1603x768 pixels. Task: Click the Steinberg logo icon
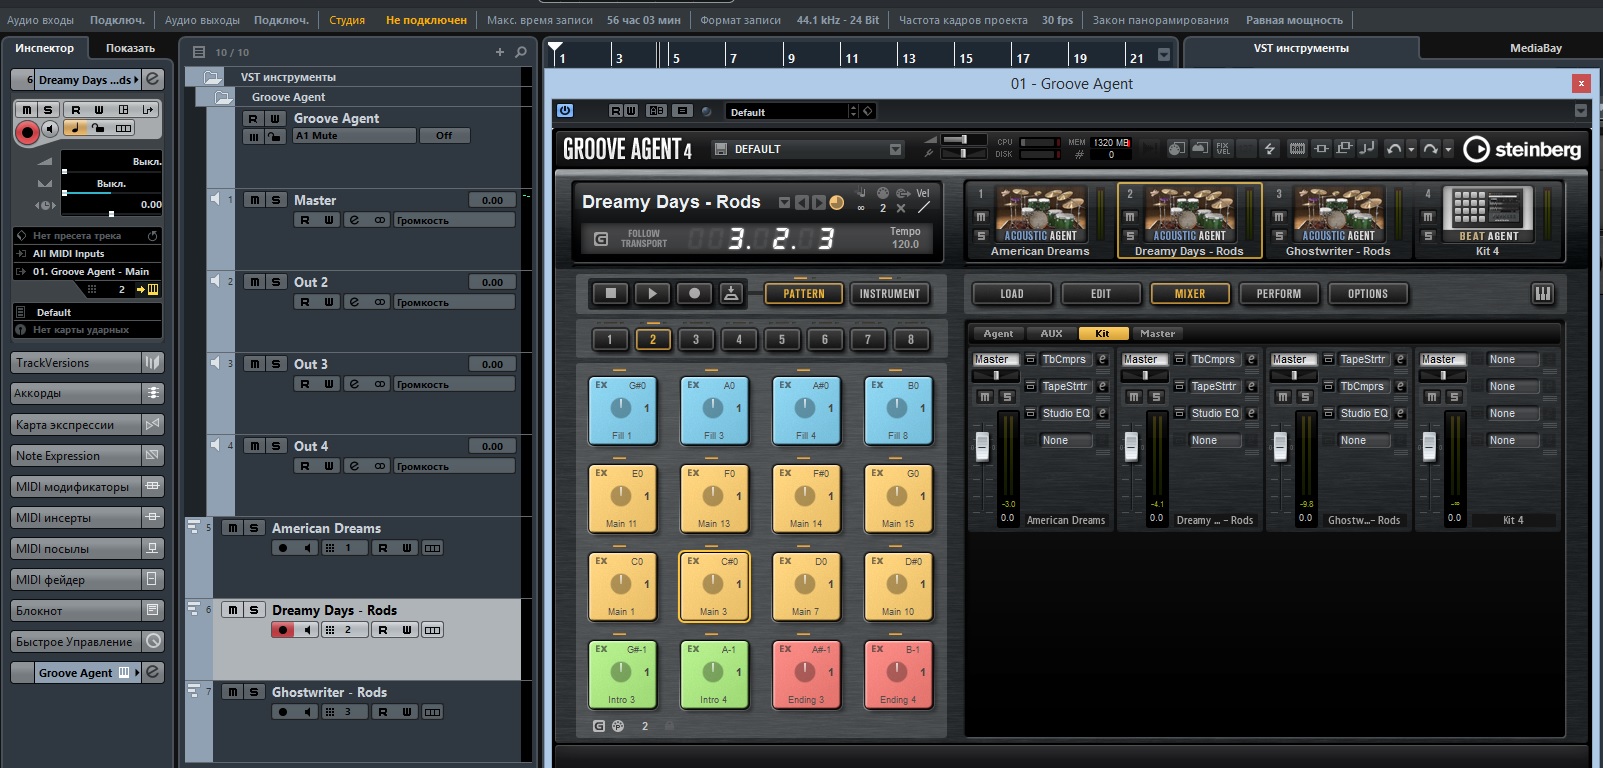click(1475, 149)
